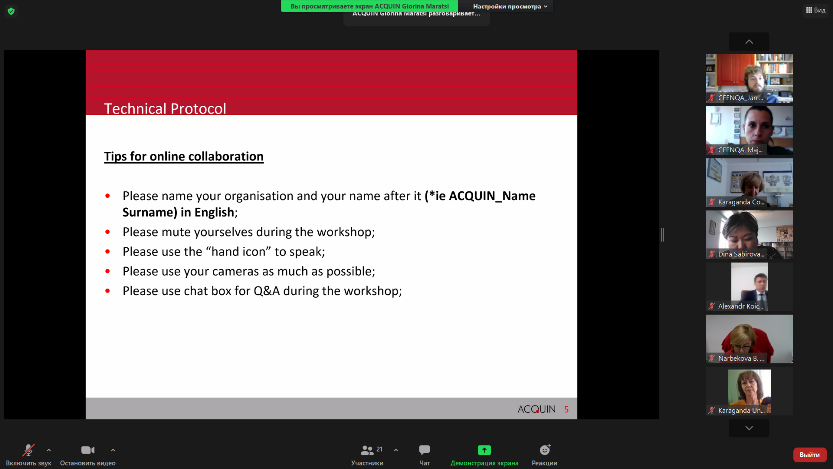Expand the arrow next to Participants

click(396, 449)
